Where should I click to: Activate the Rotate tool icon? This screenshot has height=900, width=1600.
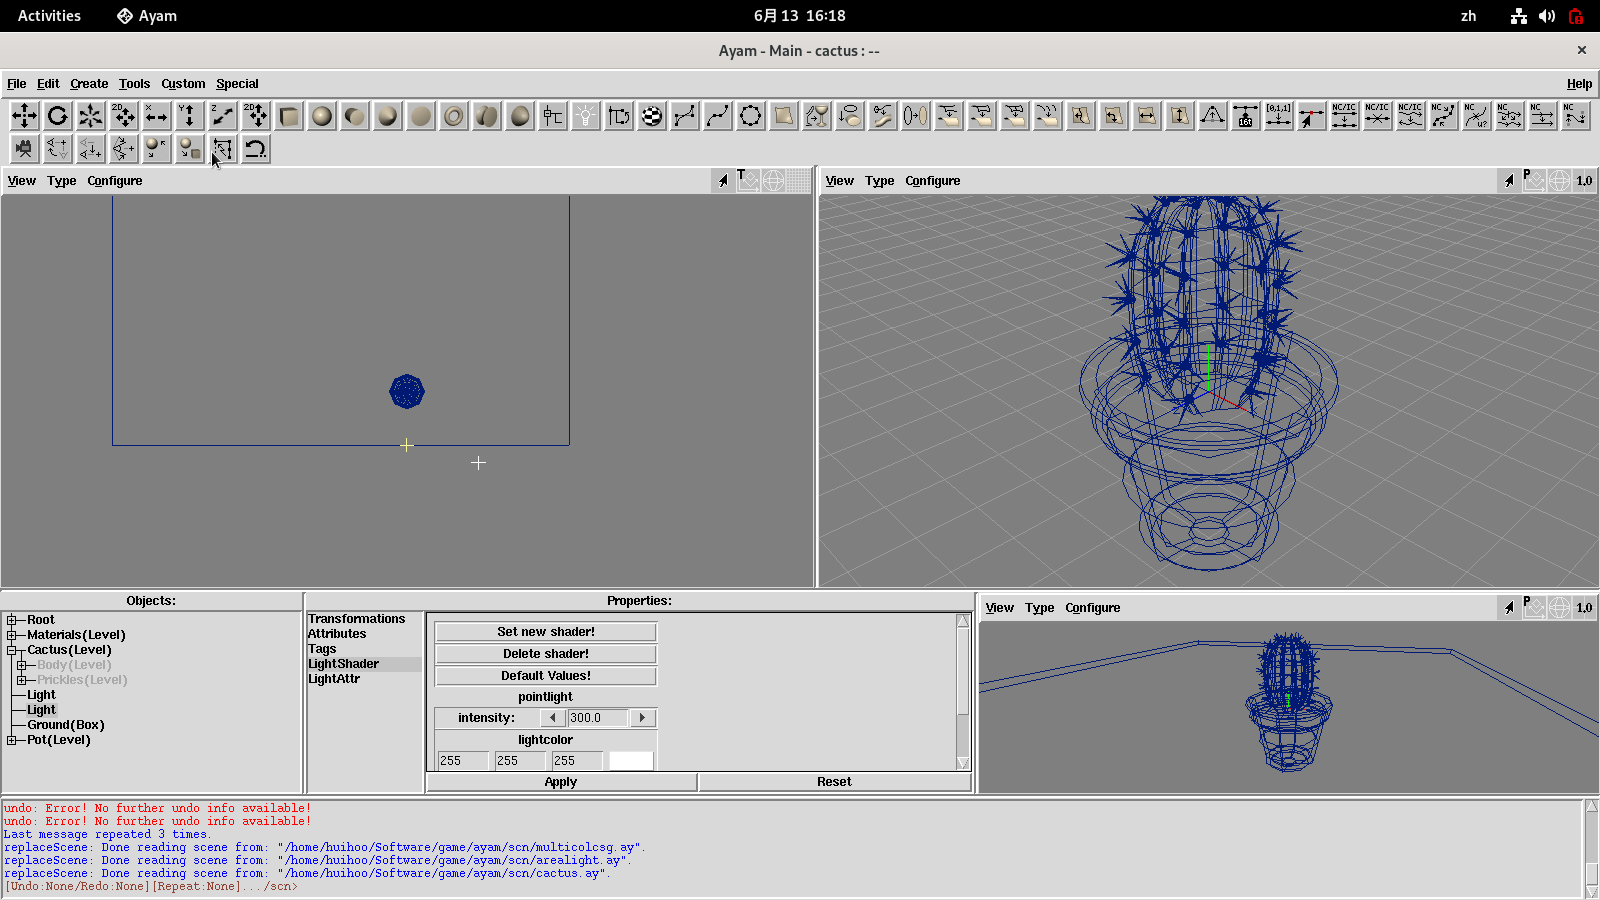click(x=58, y=116)
